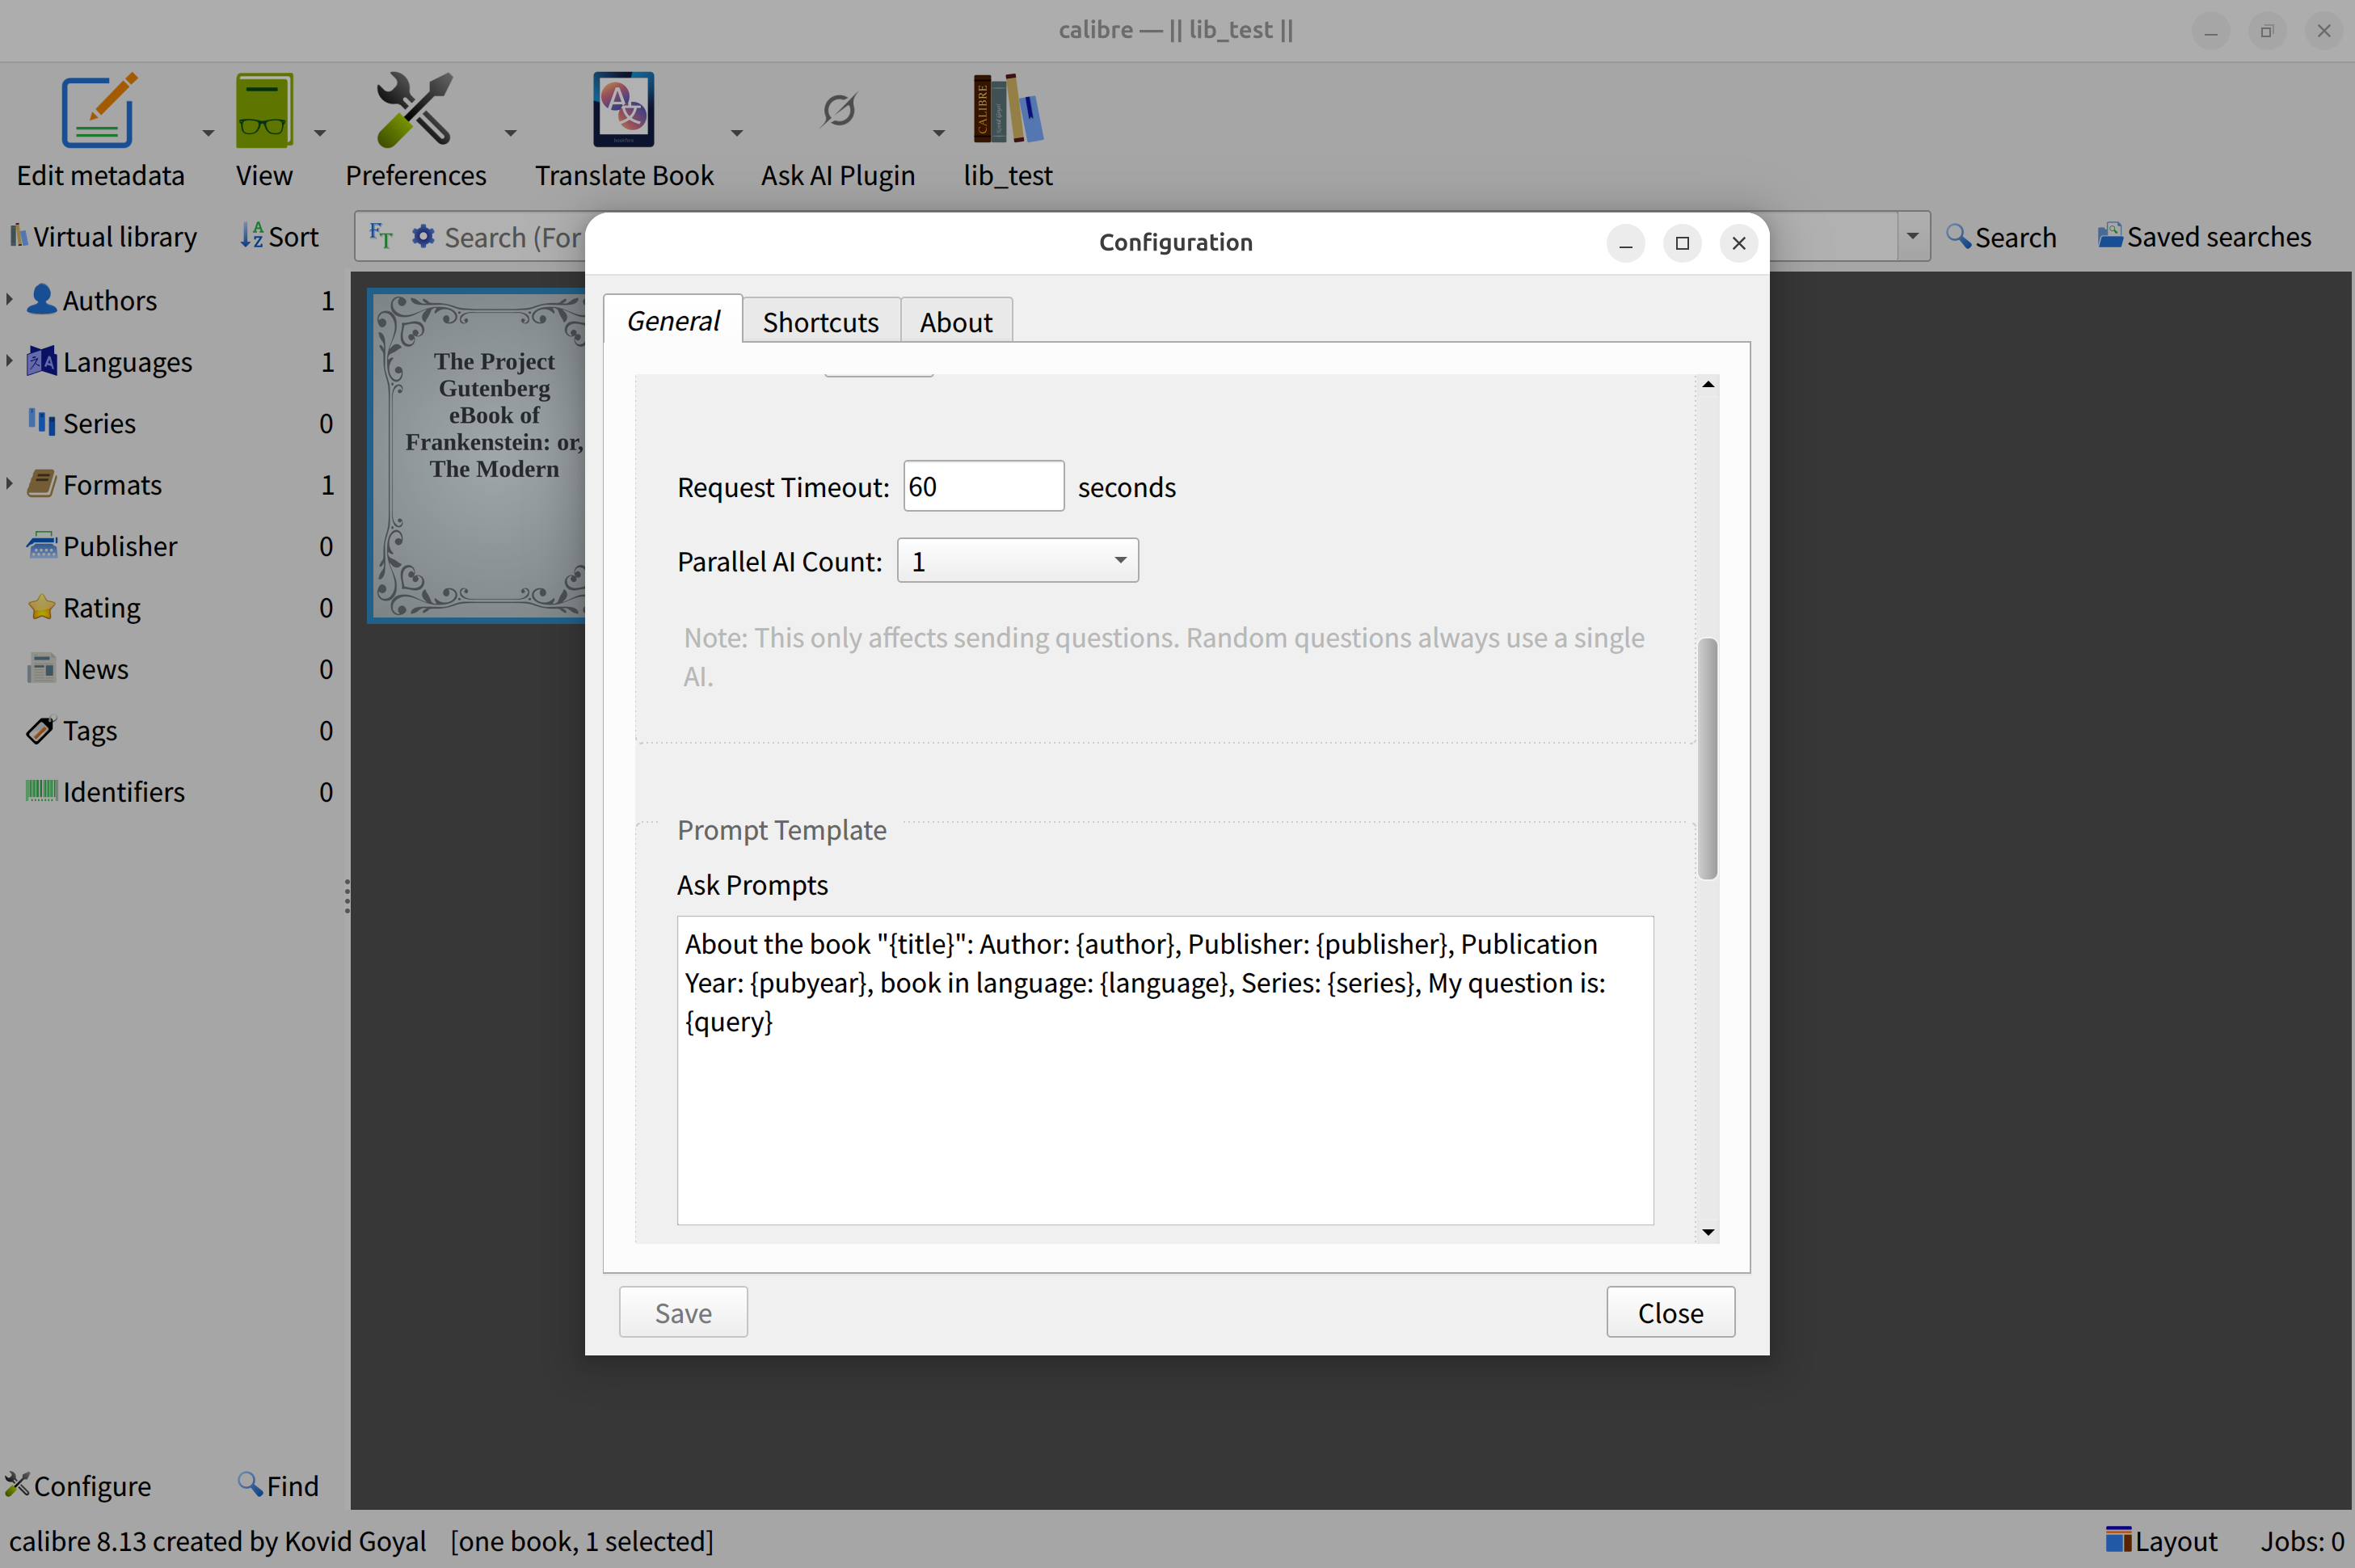Click the configuration dialog vertical scrollbar
The image size is (2355, 1568).
click(x=1707, y=758)
